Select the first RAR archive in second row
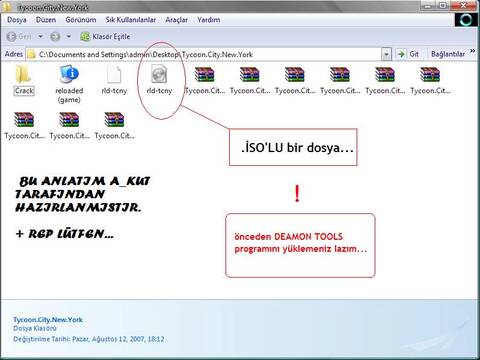This screenshot has height=360, width=480. tap(24, 119)
